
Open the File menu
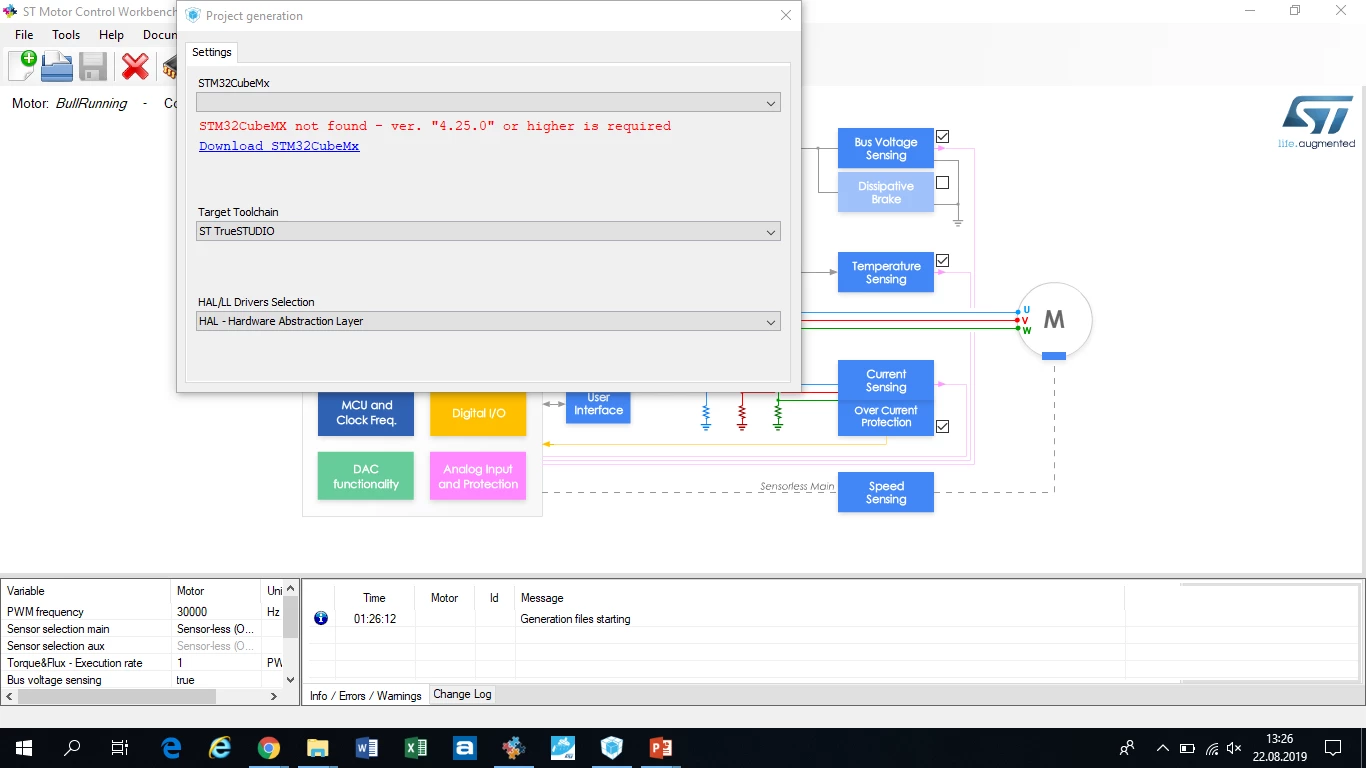click(25, 35)
